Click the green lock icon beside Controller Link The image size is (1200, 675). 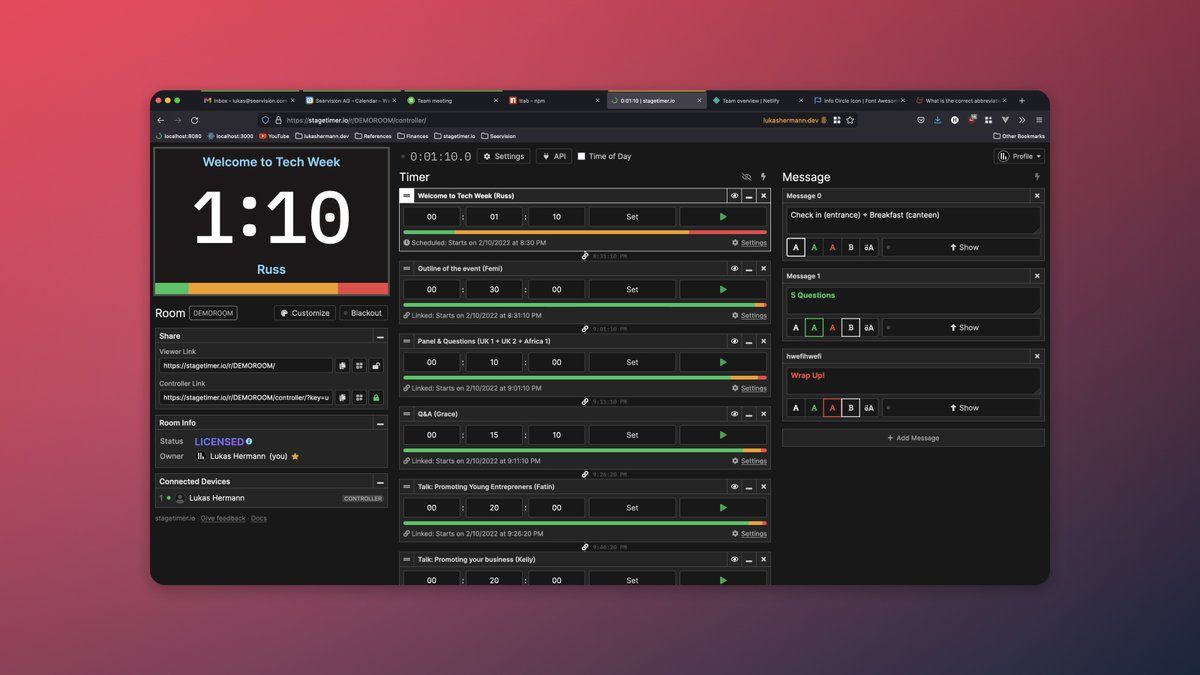(x=376, y=398)
